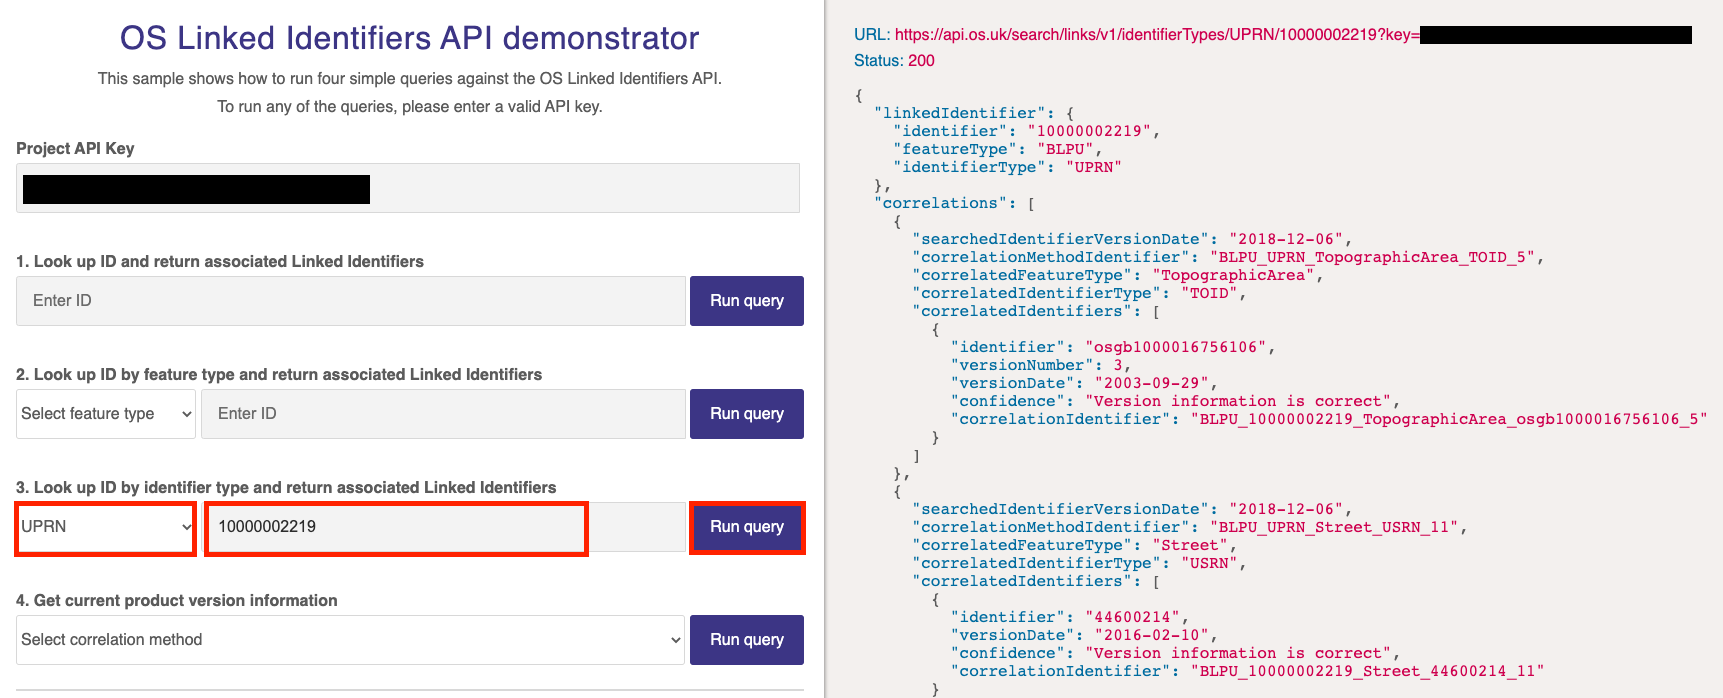Click correlatedIdentifierType value "USRN"
The height and width of the screenshot is (698, 1723).
(1209, 563)
